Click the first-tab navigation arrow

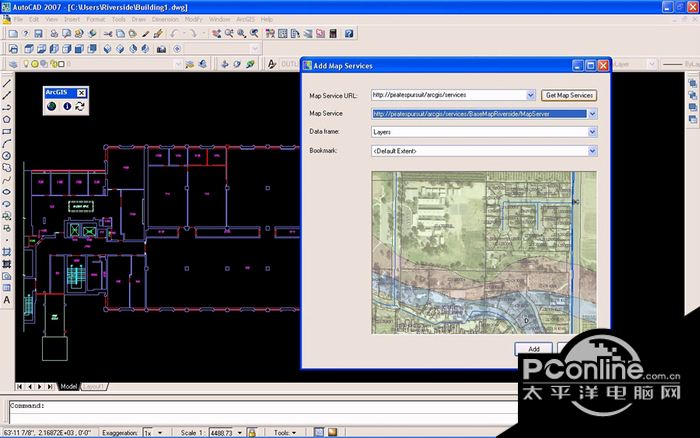point(20,387)
